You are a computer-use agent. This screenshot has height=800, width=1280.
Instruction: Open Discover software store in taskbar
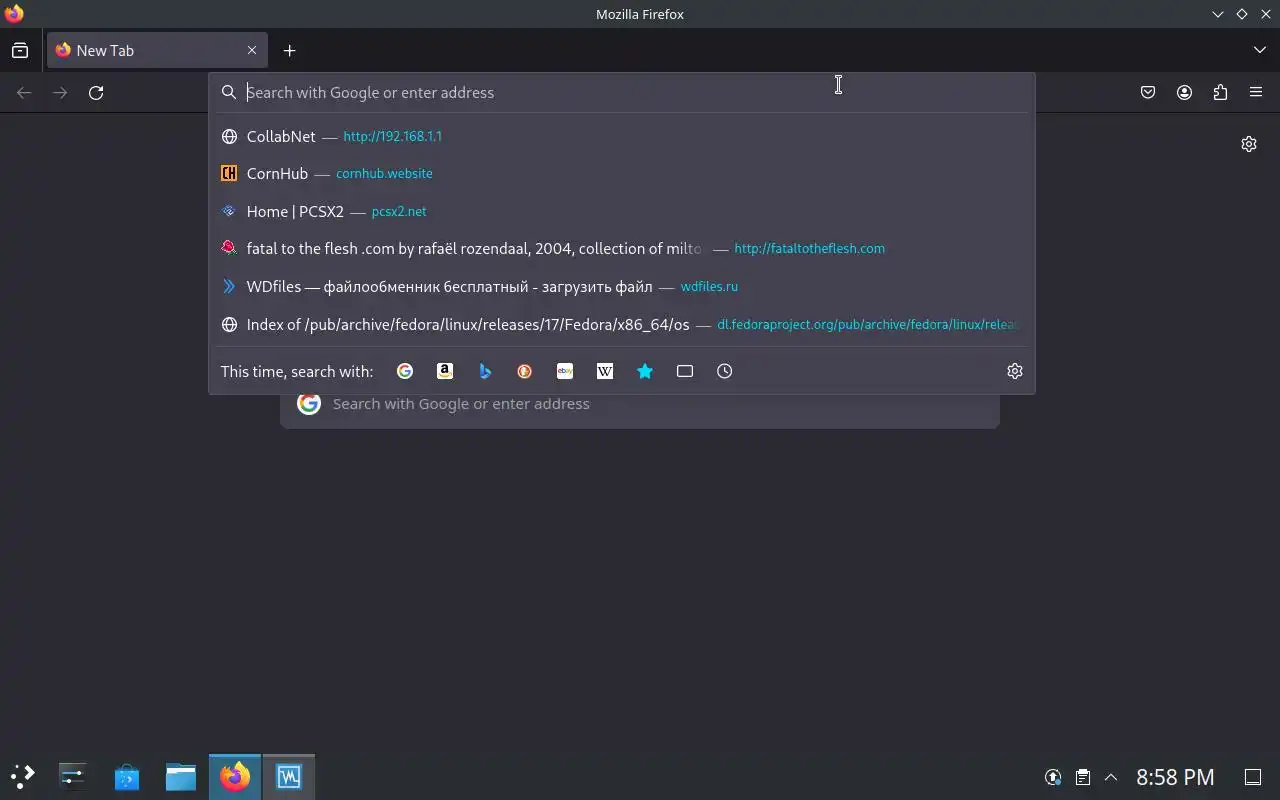127,776
